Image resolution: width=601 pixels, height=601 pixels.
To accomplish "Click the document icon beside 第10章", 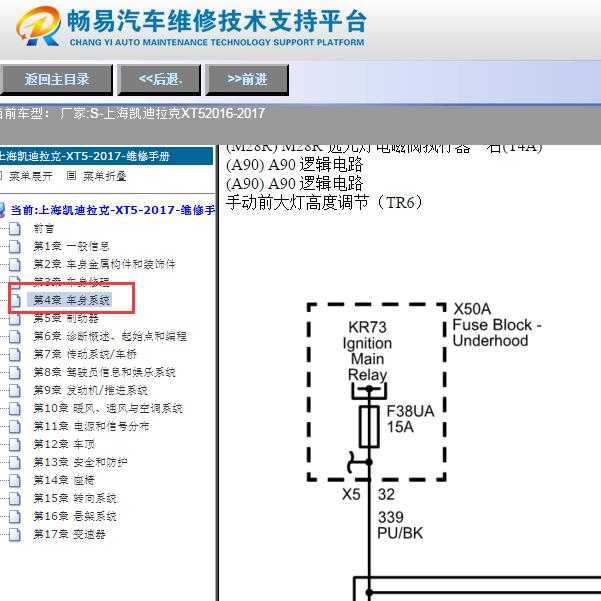I will pyautogui.click(x=15, y=409).
